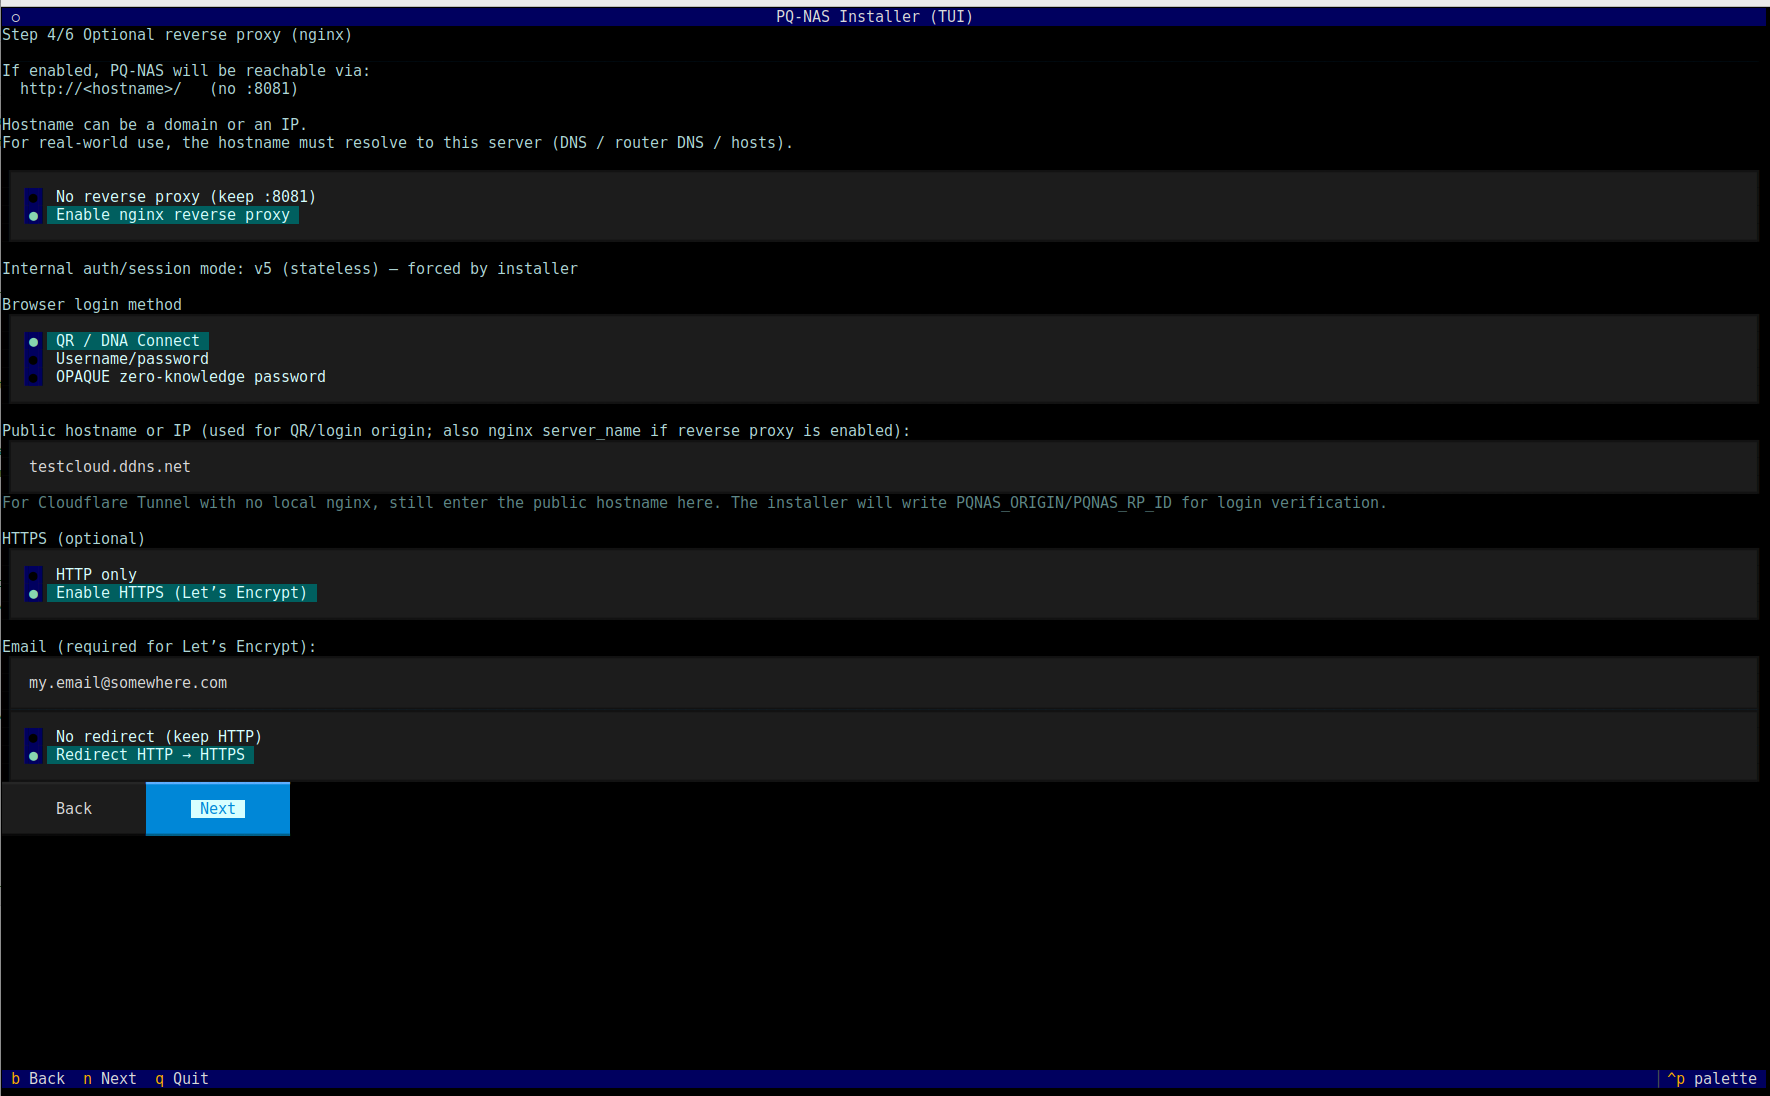Click the public hostname field testcloud.ddns.net
Viewport: 1770px width, 1096px height.
coord(884,467)
